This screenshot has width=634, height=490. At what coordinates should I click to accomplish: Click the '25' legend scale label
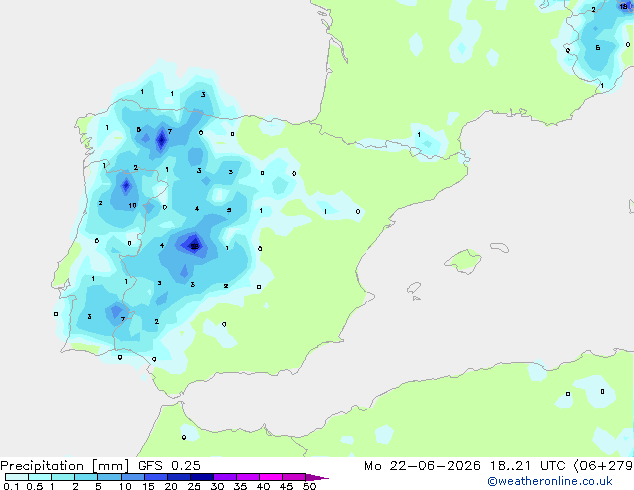tap(194, 486)
